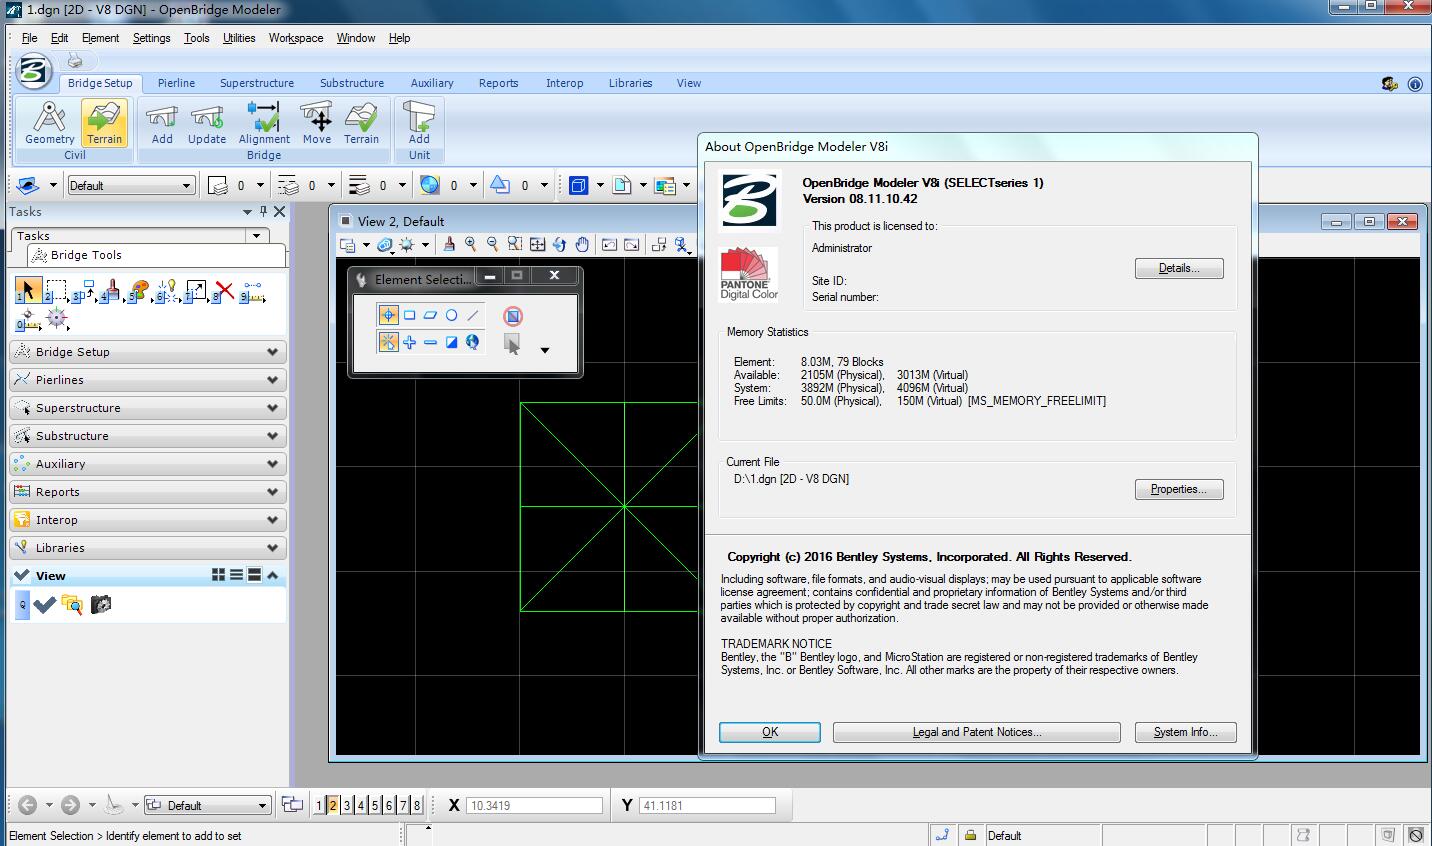The image size is (1432, 846).
Task: Select Block selection method in Element Selection
Action: click(409, 315)
